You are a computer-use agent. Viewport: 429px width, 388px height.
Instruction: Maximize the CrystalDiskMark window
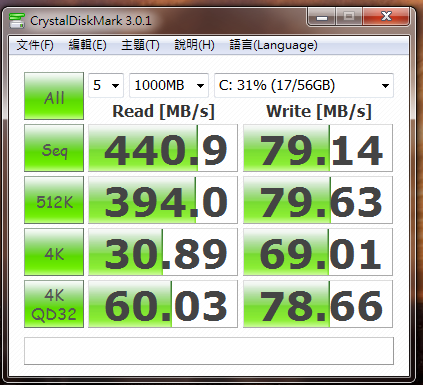click(x=349, y=17)
